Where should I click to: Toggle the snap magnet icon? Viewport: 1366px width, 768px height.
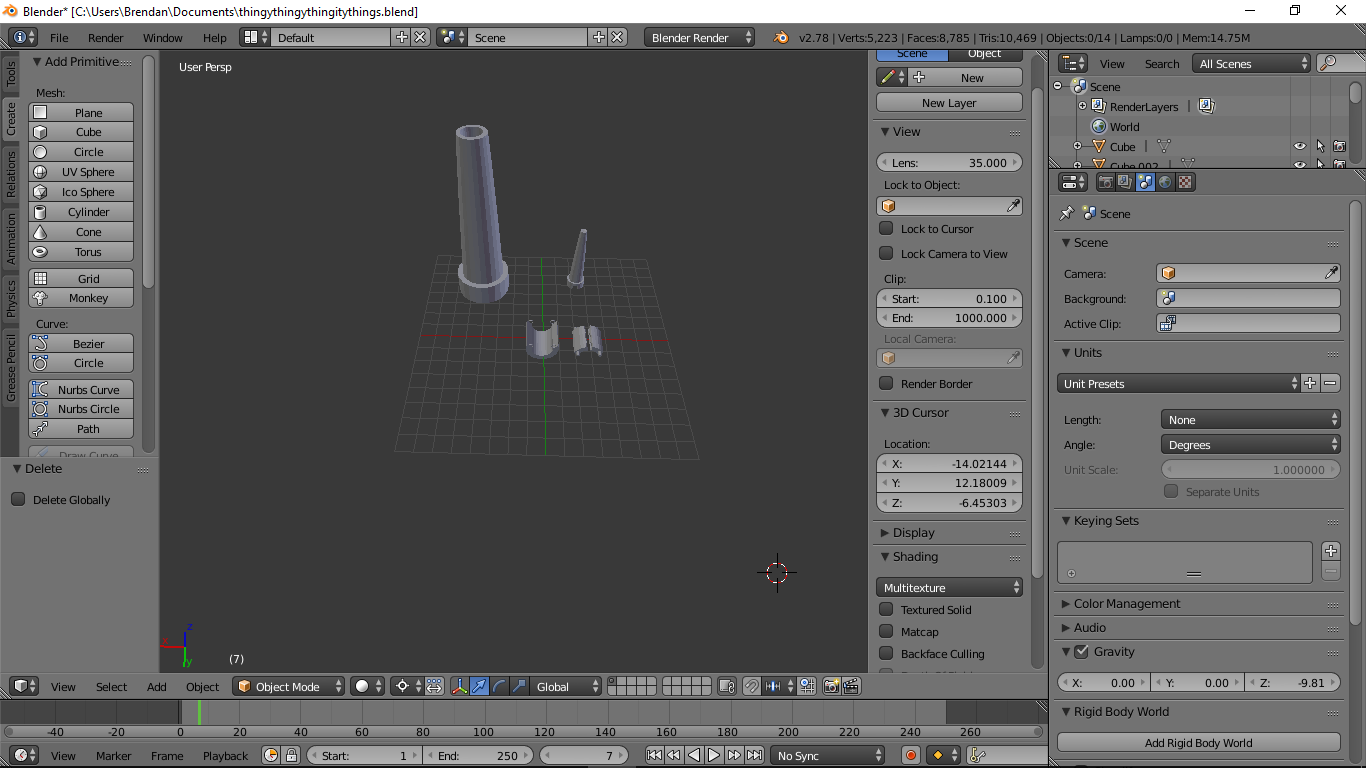pos(751,686)
